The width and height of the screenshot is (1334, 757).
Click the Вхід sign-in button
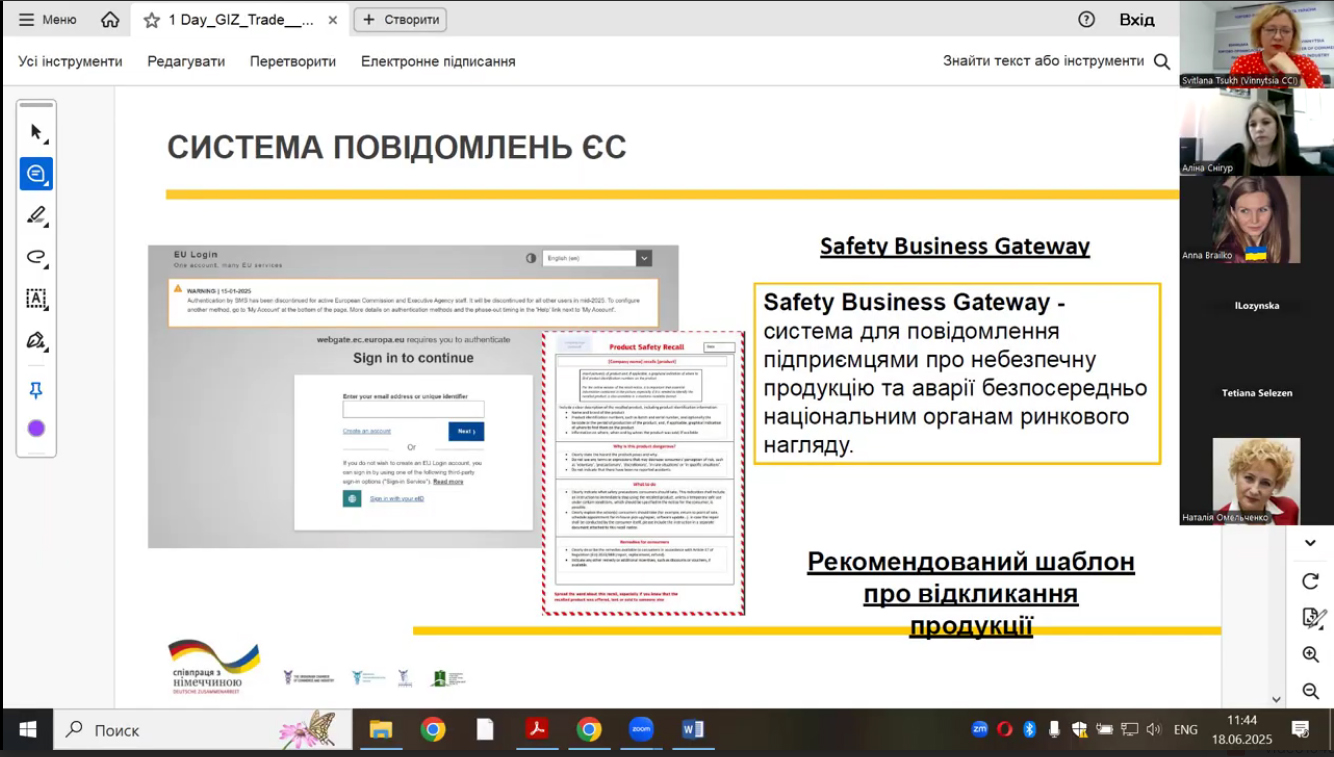1137,20
